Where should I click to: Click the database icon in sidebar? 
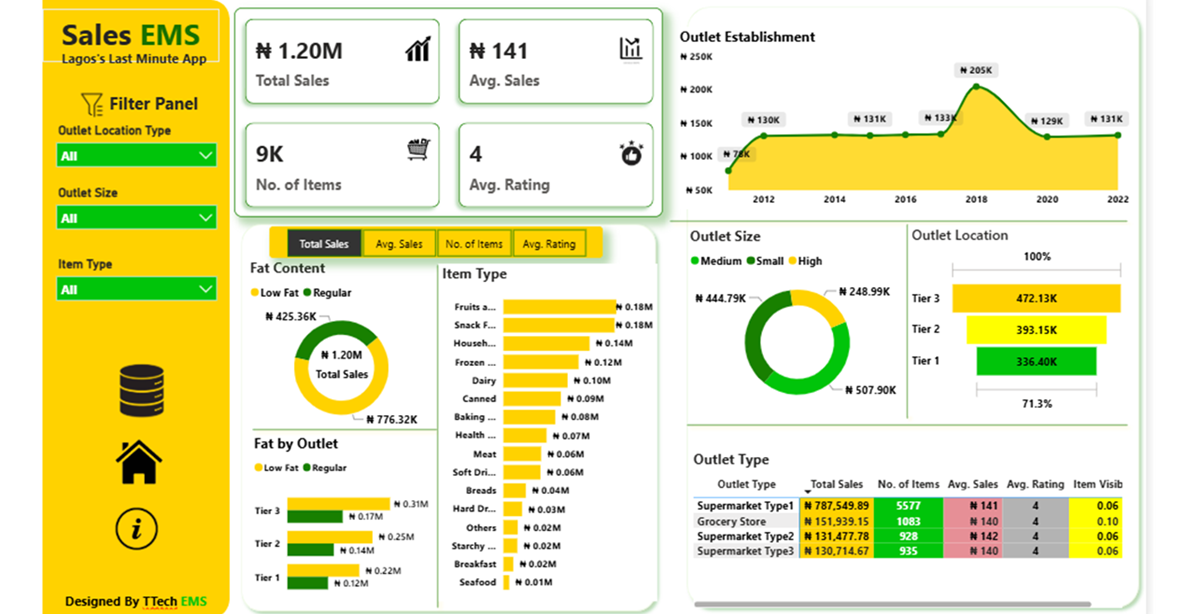pyautogui.click(x=140, y=391)
